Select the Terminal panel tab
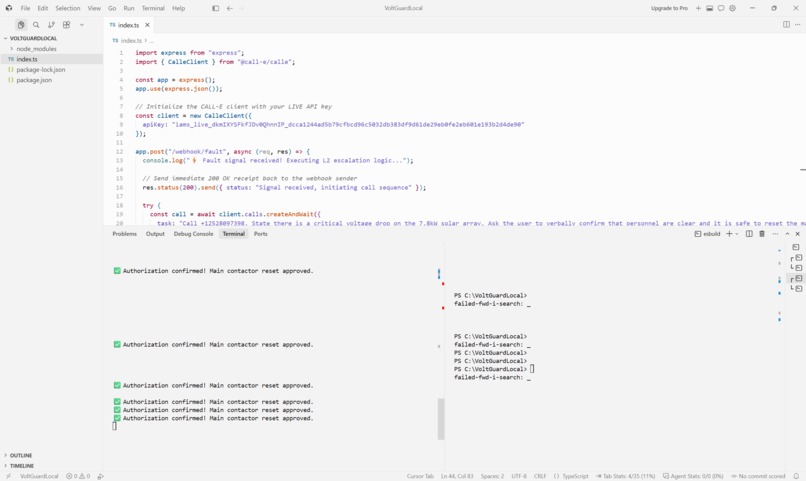The height and width of the screenshot is (481, 806). coord(233,234)
